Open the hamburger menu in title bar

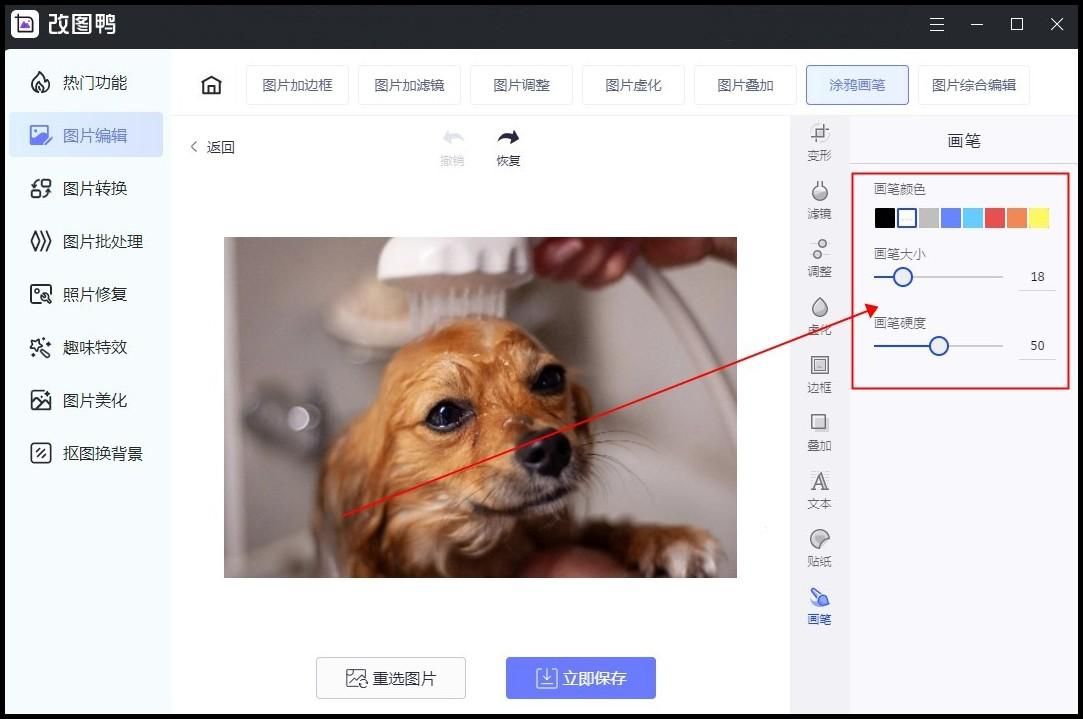coord(937,25)
